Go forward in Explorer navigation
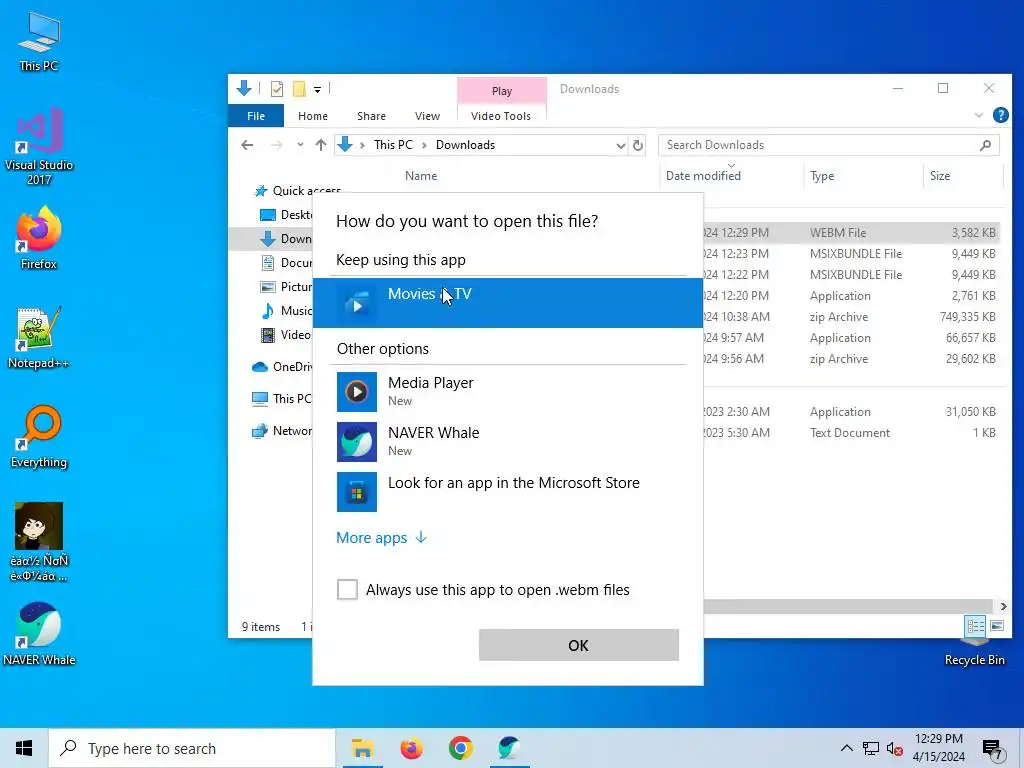 tap(277, 145)
